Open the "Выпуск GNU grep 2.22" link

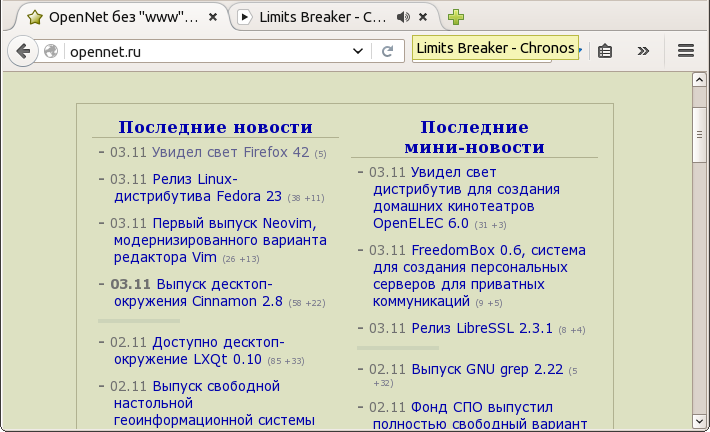click(x=489, y=368)
